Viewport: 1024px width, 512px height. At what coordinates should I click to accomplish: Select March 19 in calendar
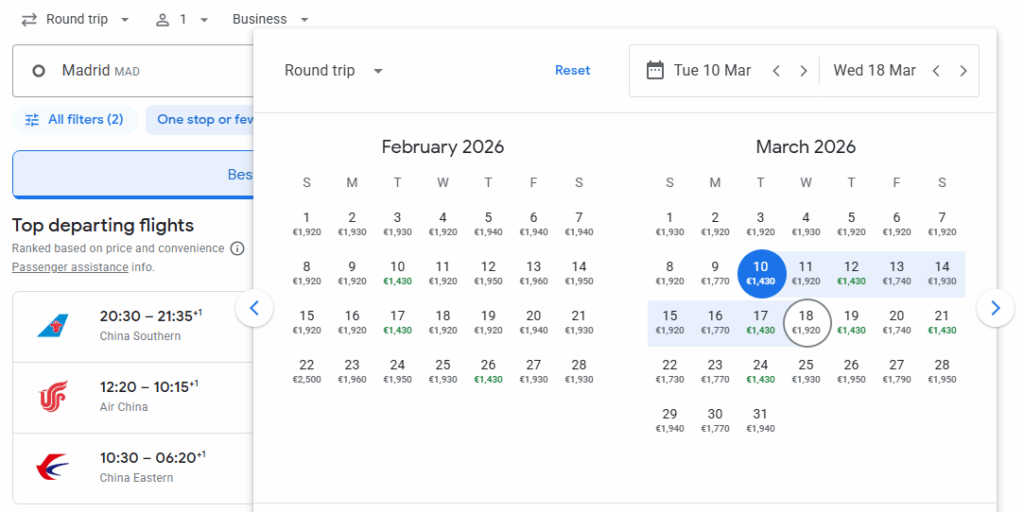[x=852, y=323]
